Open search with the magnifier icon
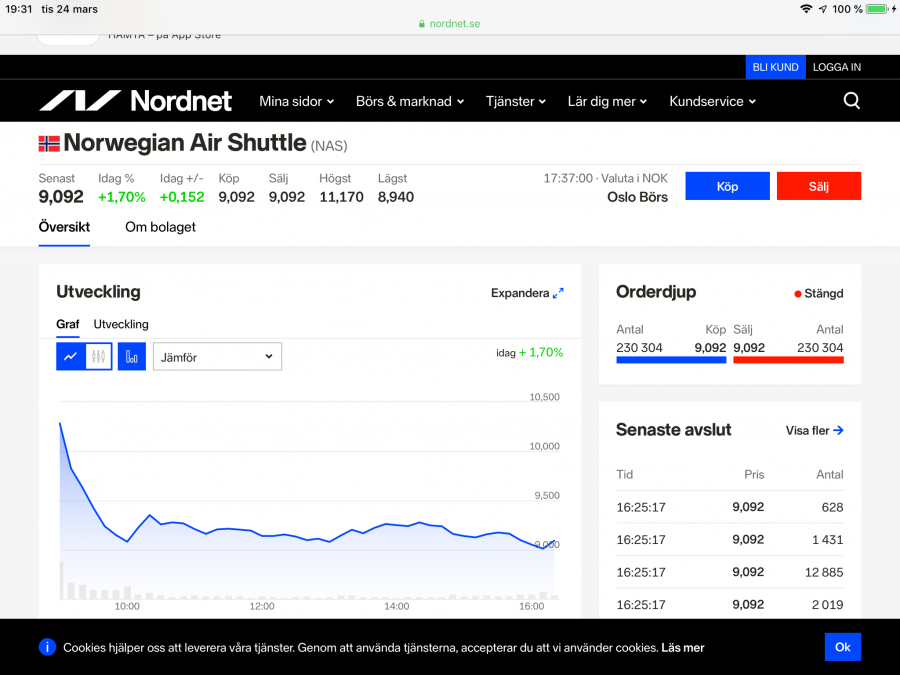900x675 pixels. click(x=851, y=101)
